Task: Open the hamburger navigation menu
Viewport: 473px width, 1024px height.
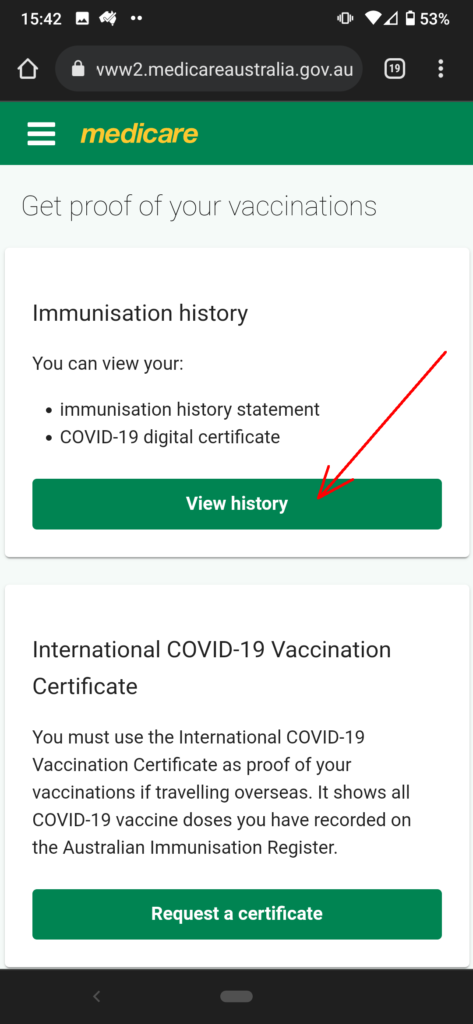Action: [x=41, y=135]
